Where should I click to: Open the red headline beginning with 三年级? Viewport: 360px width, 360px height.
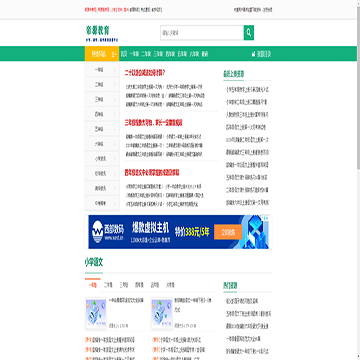coord(154,123)
